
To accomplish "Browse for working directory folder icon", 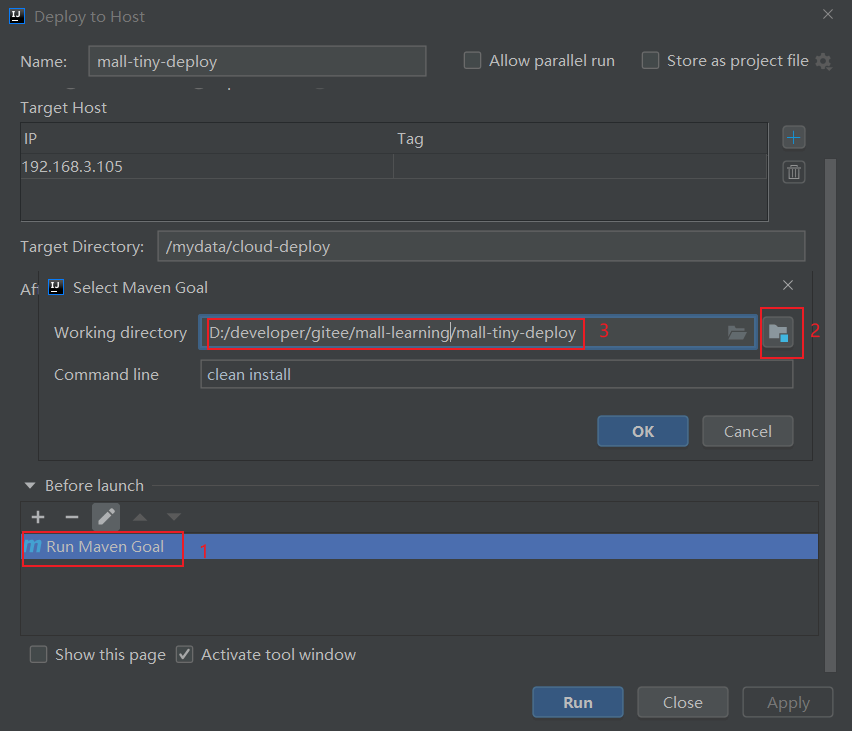I will pos(737,333).
